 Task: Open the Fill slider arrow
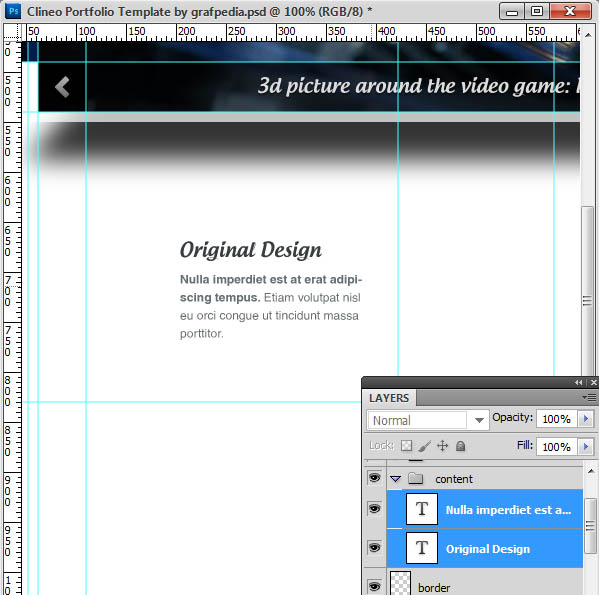[x=586, y=446]
